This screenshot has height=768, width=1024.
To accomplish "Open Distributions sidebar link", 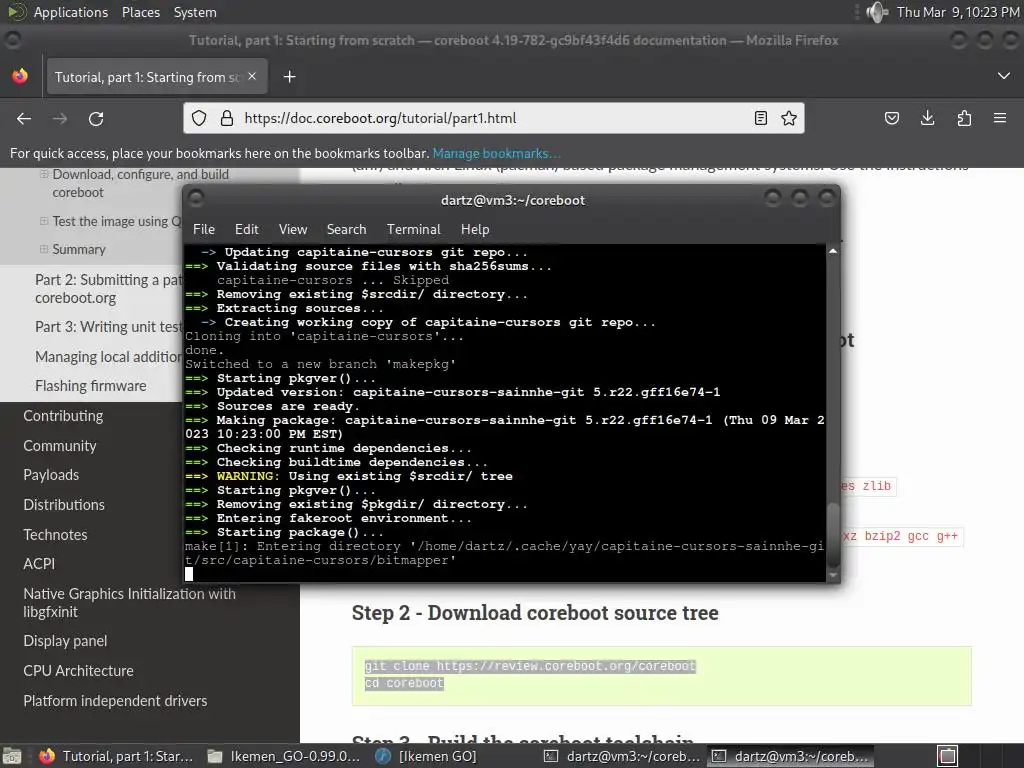I will coord(64,505).
